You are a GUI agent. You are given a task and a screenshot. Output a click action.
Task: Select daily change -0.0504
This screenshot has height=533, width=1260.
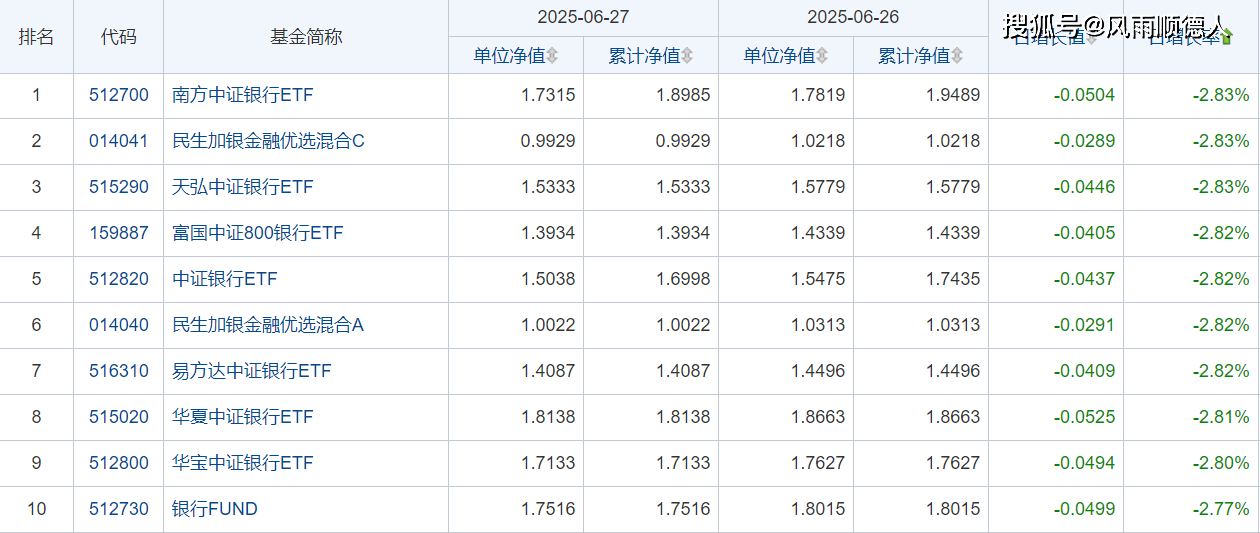pos(1084,96)
